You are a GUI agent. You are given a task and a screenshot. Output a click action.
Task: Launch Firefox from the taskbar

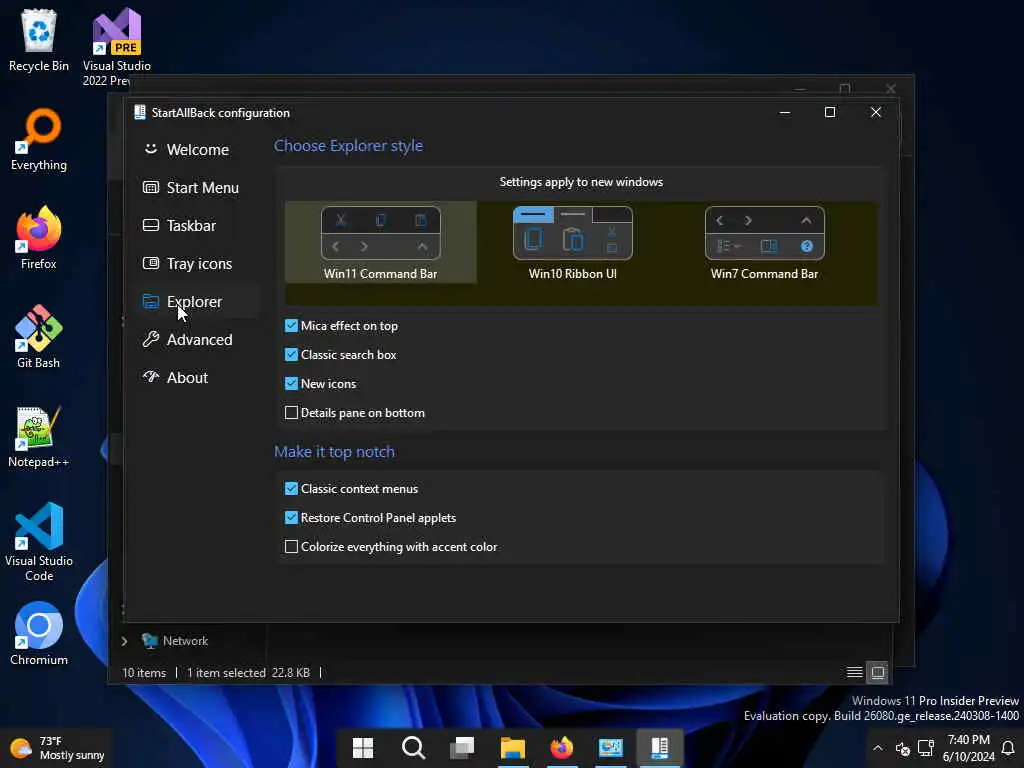pos(562,748)
